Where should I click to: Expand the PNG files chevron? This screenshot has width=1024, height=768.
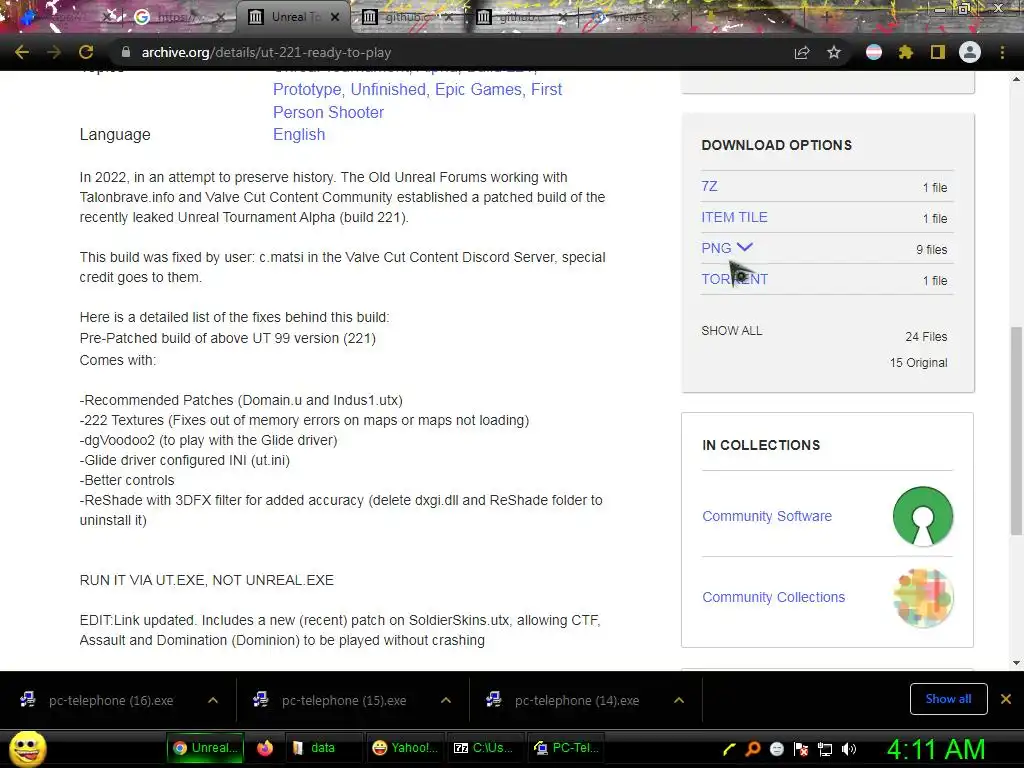tap(744, 247)
